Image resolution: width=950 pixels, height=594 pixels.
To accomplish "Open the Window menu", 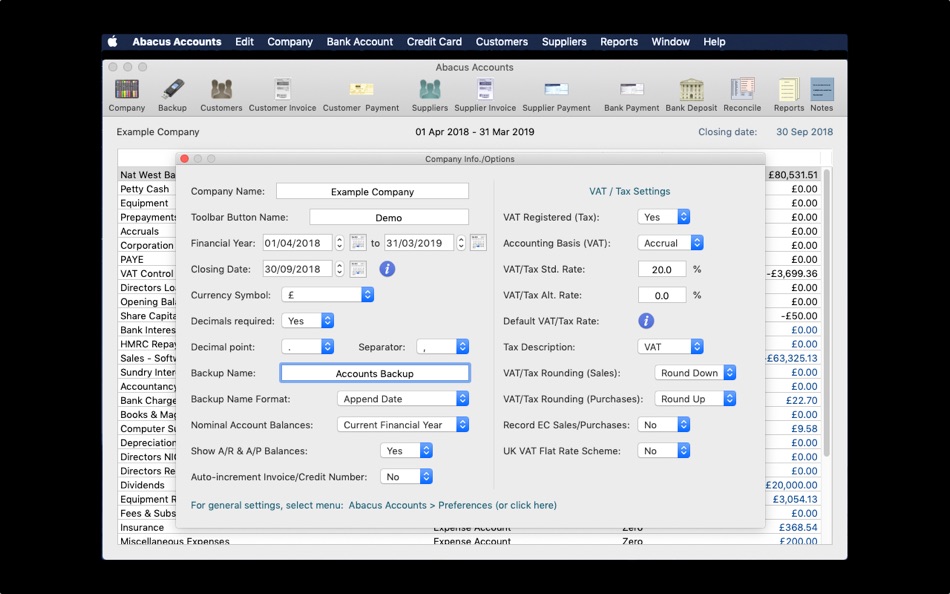I will (x=671, y=42).
